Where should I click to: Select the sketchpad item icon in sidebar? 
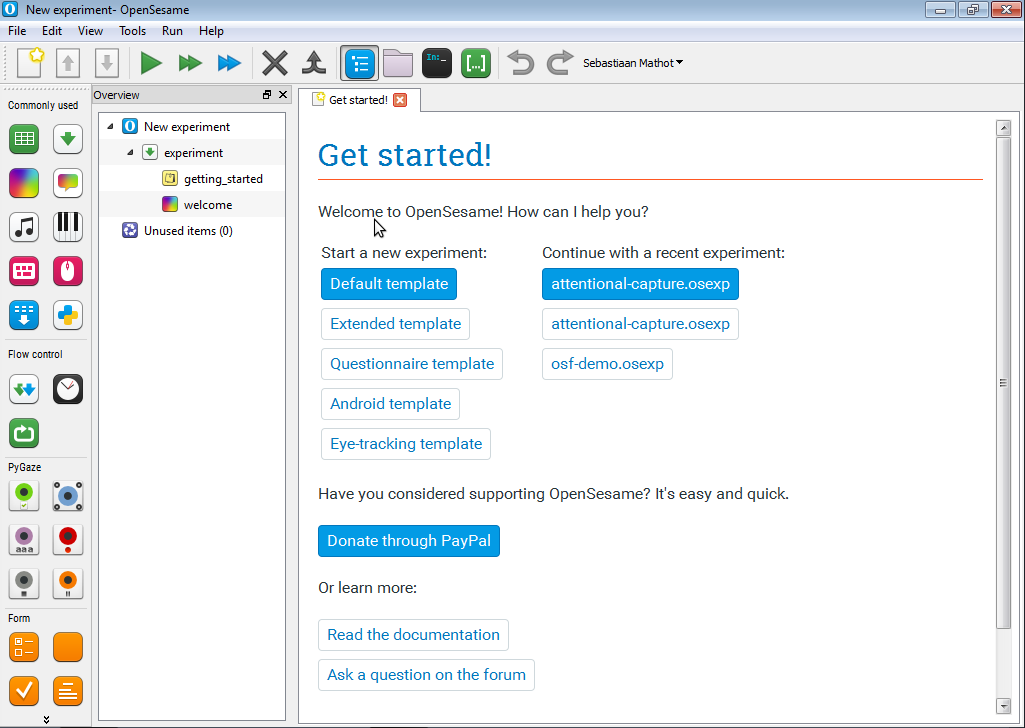[x=24, y=182]
